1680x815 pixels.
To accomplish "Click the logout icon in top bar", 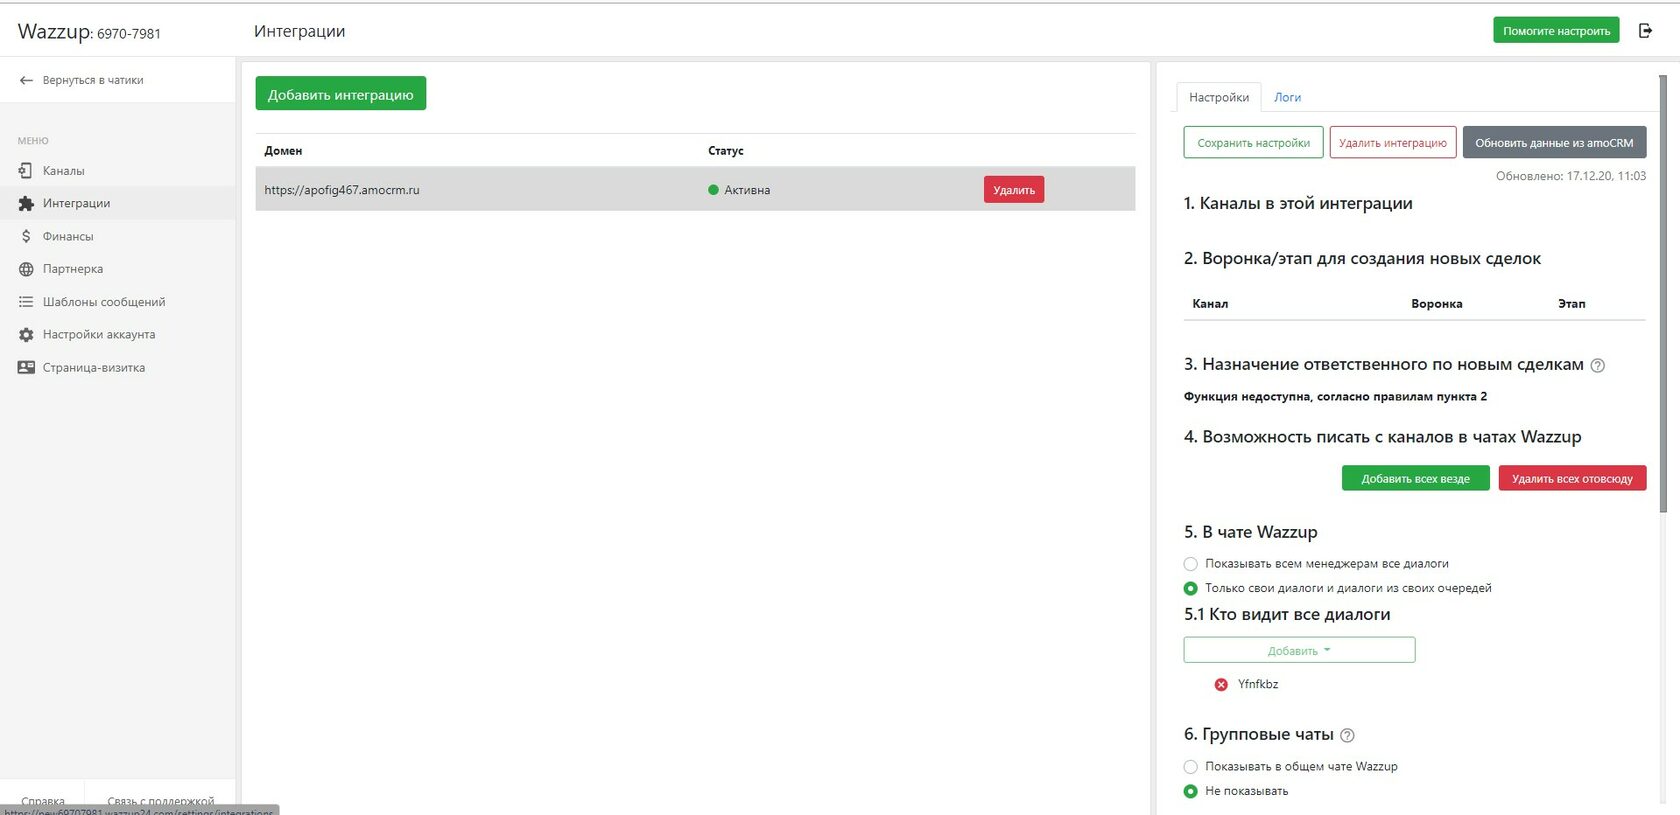I will click(1645, 31).
